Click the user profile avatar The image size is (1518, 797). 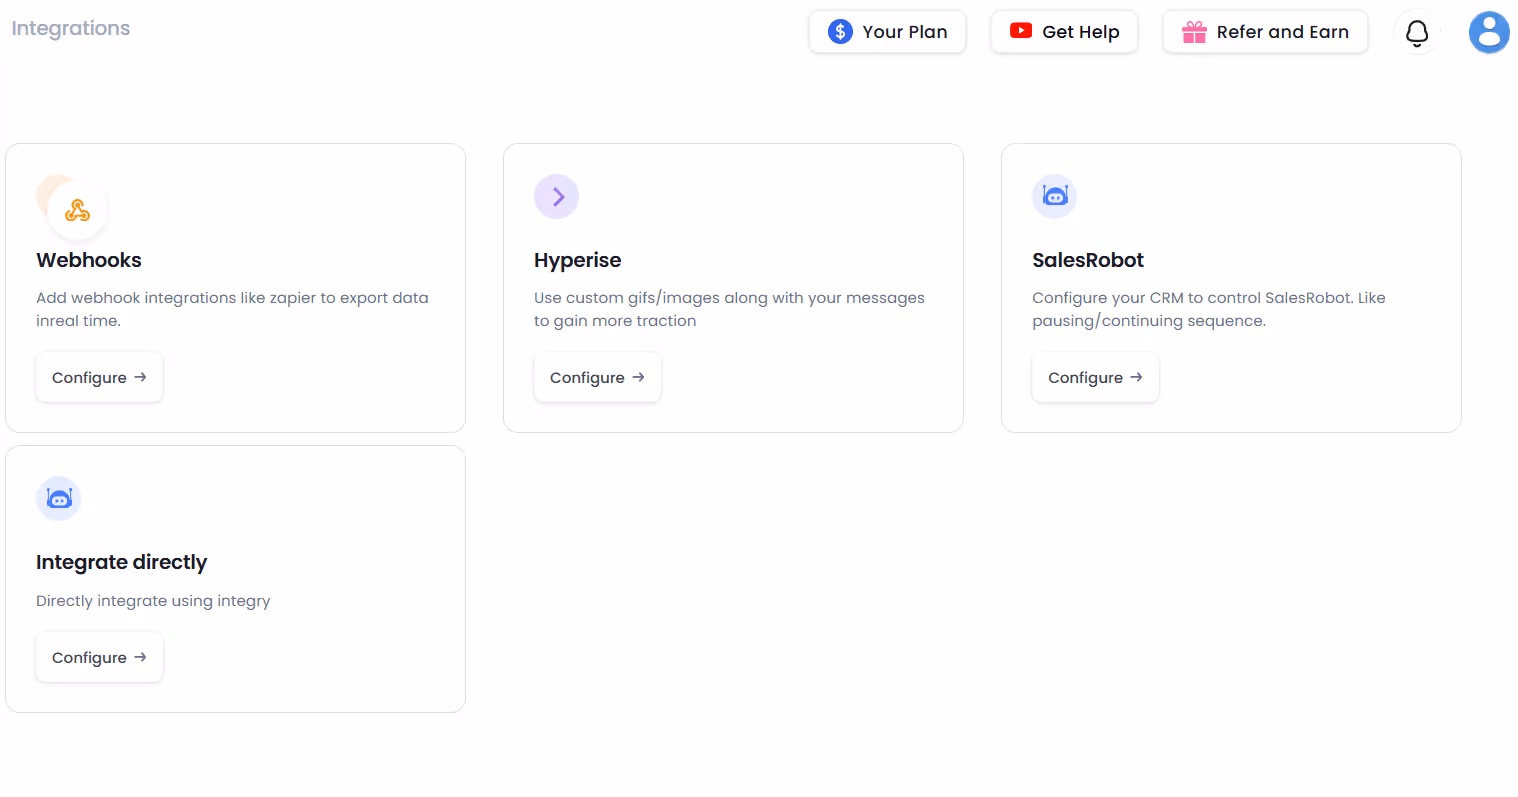1489,32
